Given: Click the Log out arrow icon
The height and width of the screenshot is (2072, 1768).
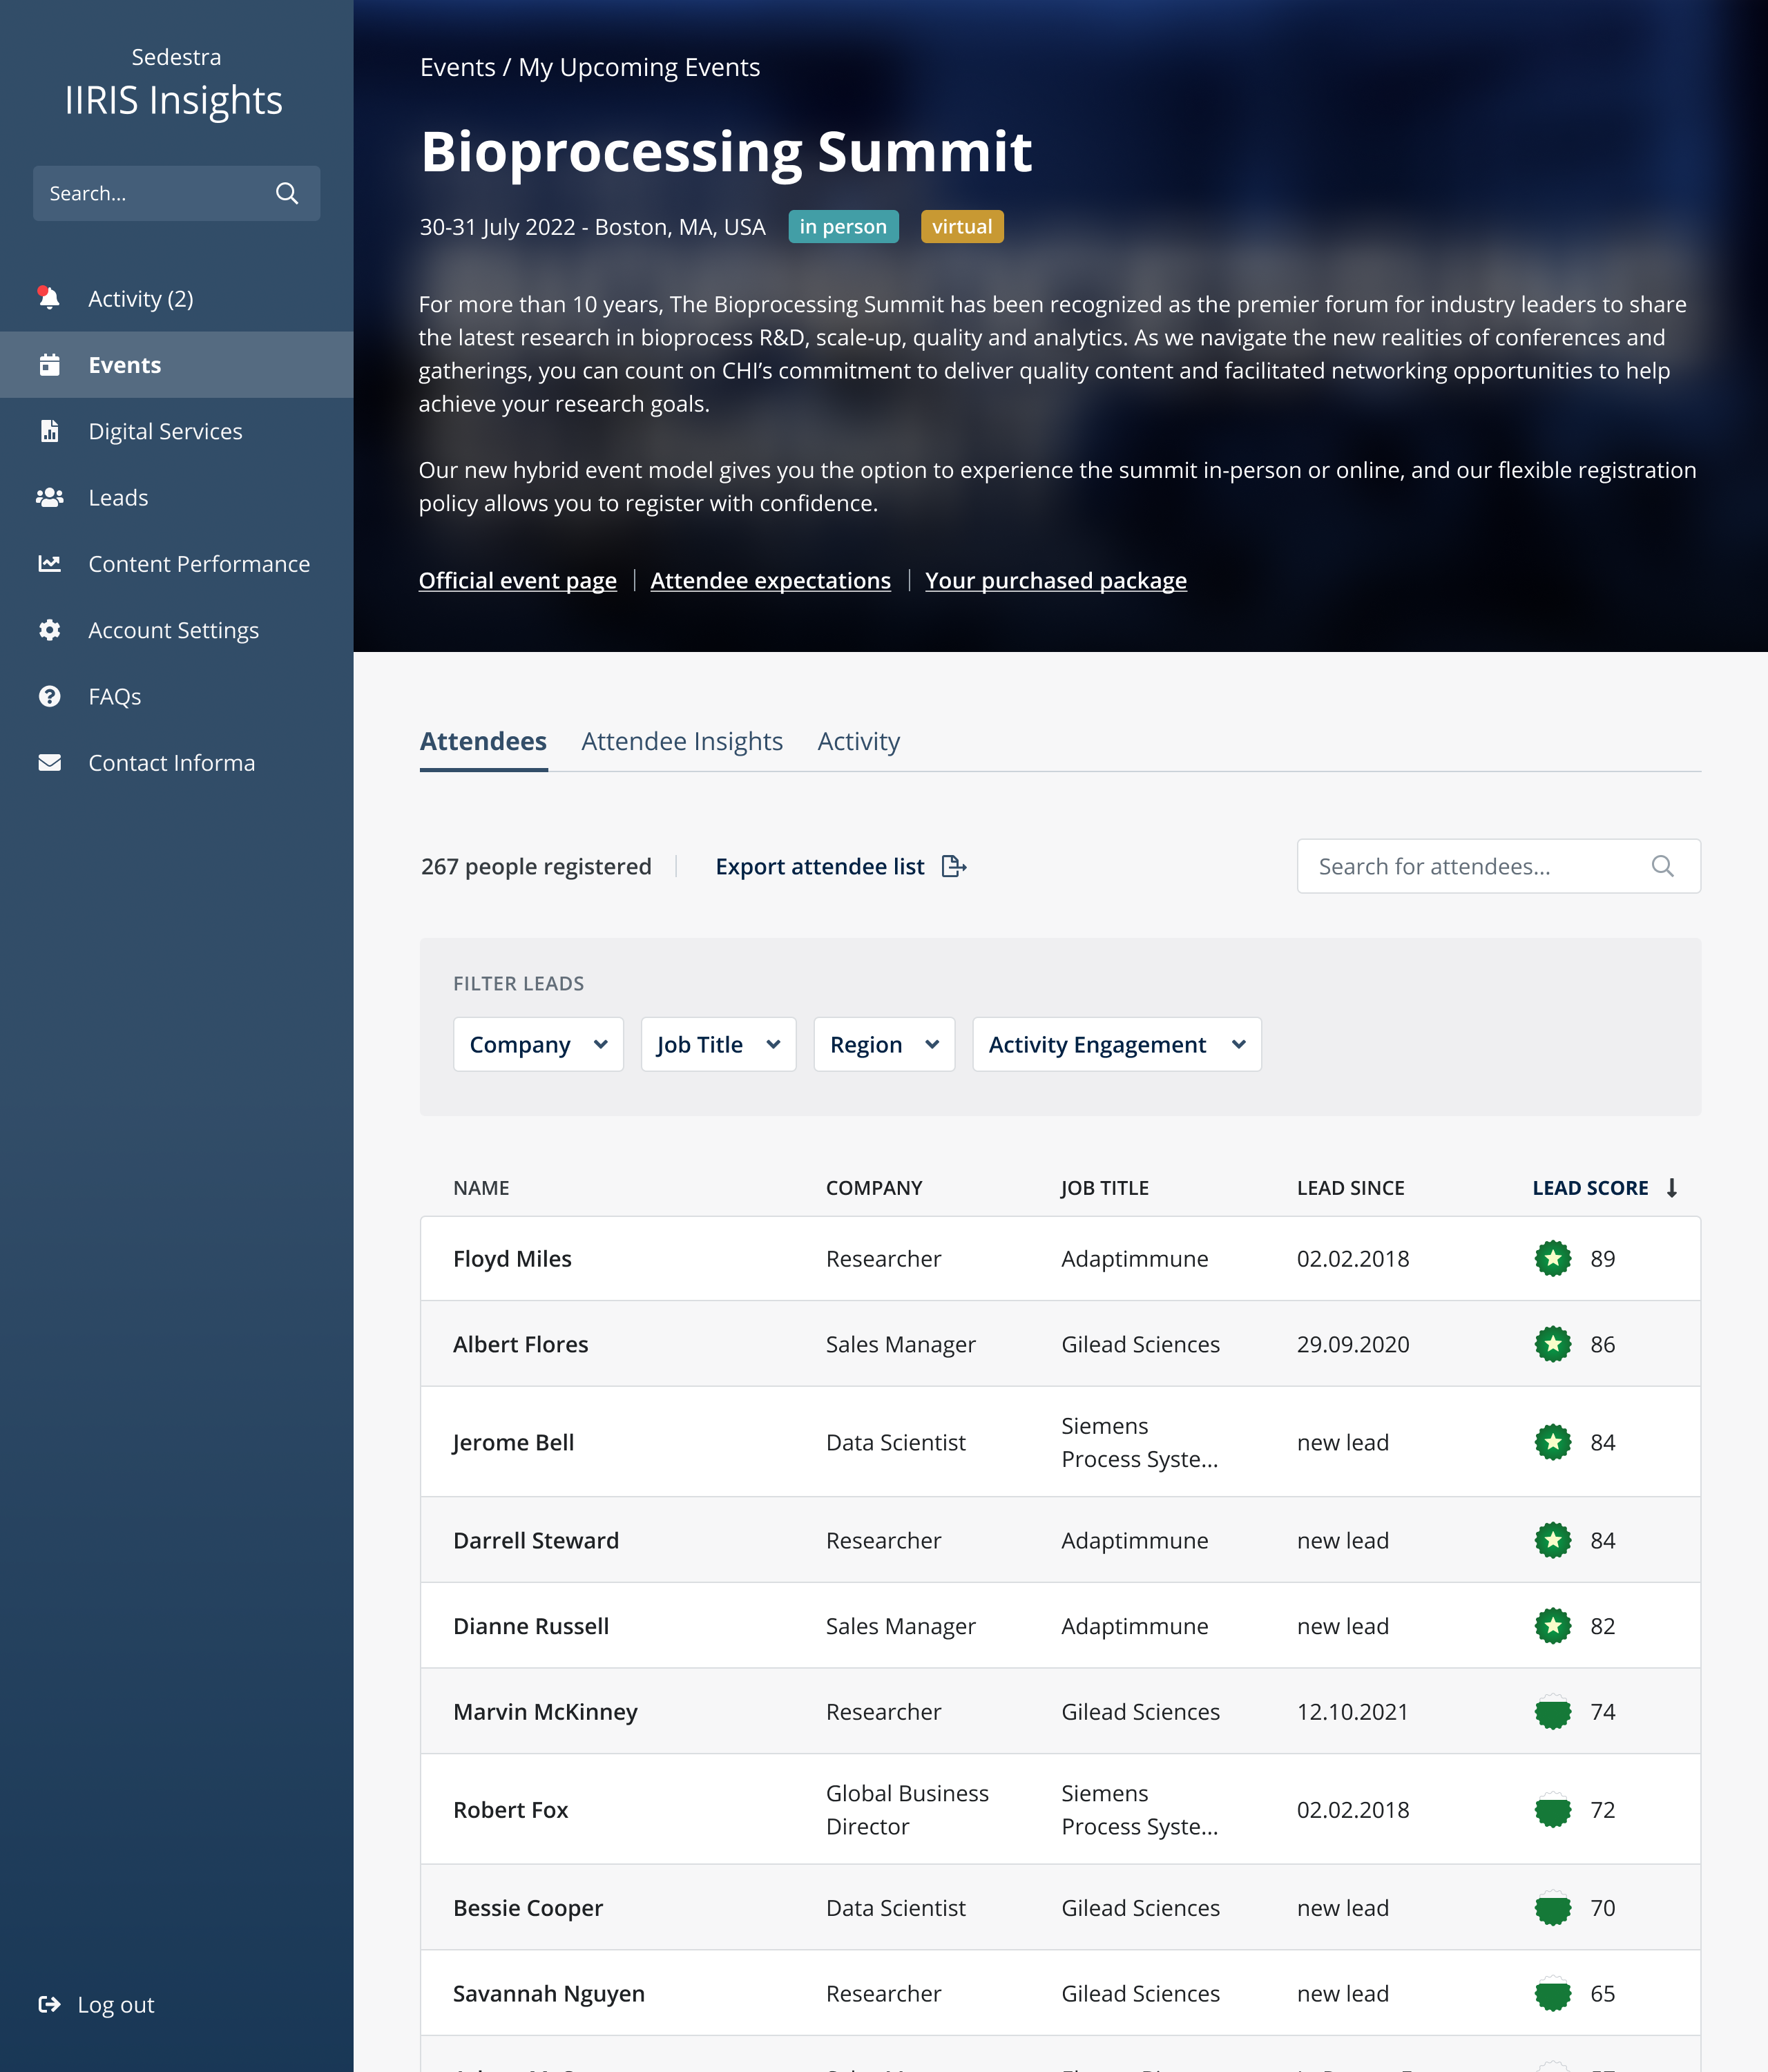Looking at the screenshot, I should 49,2004.
